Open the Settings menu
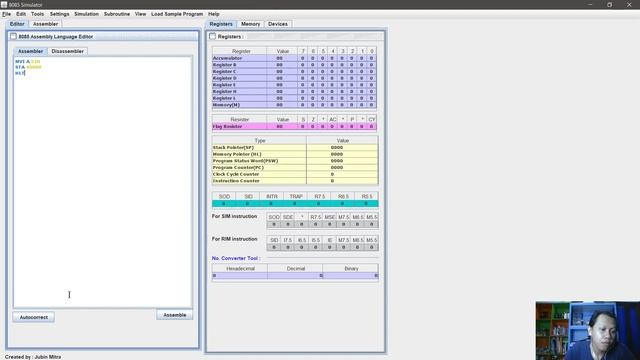Image resolution: width=640 pixels, height=360 pixels. (60, 14)
